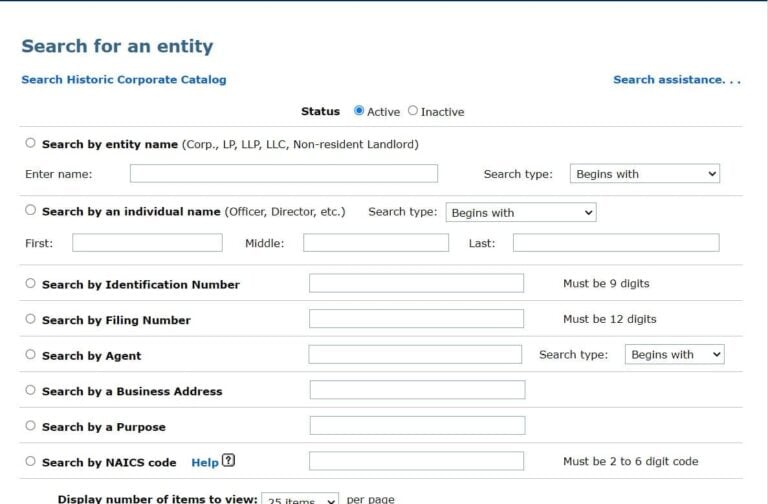
Task: Focus the Last name input field
Action: pos(615,243)
